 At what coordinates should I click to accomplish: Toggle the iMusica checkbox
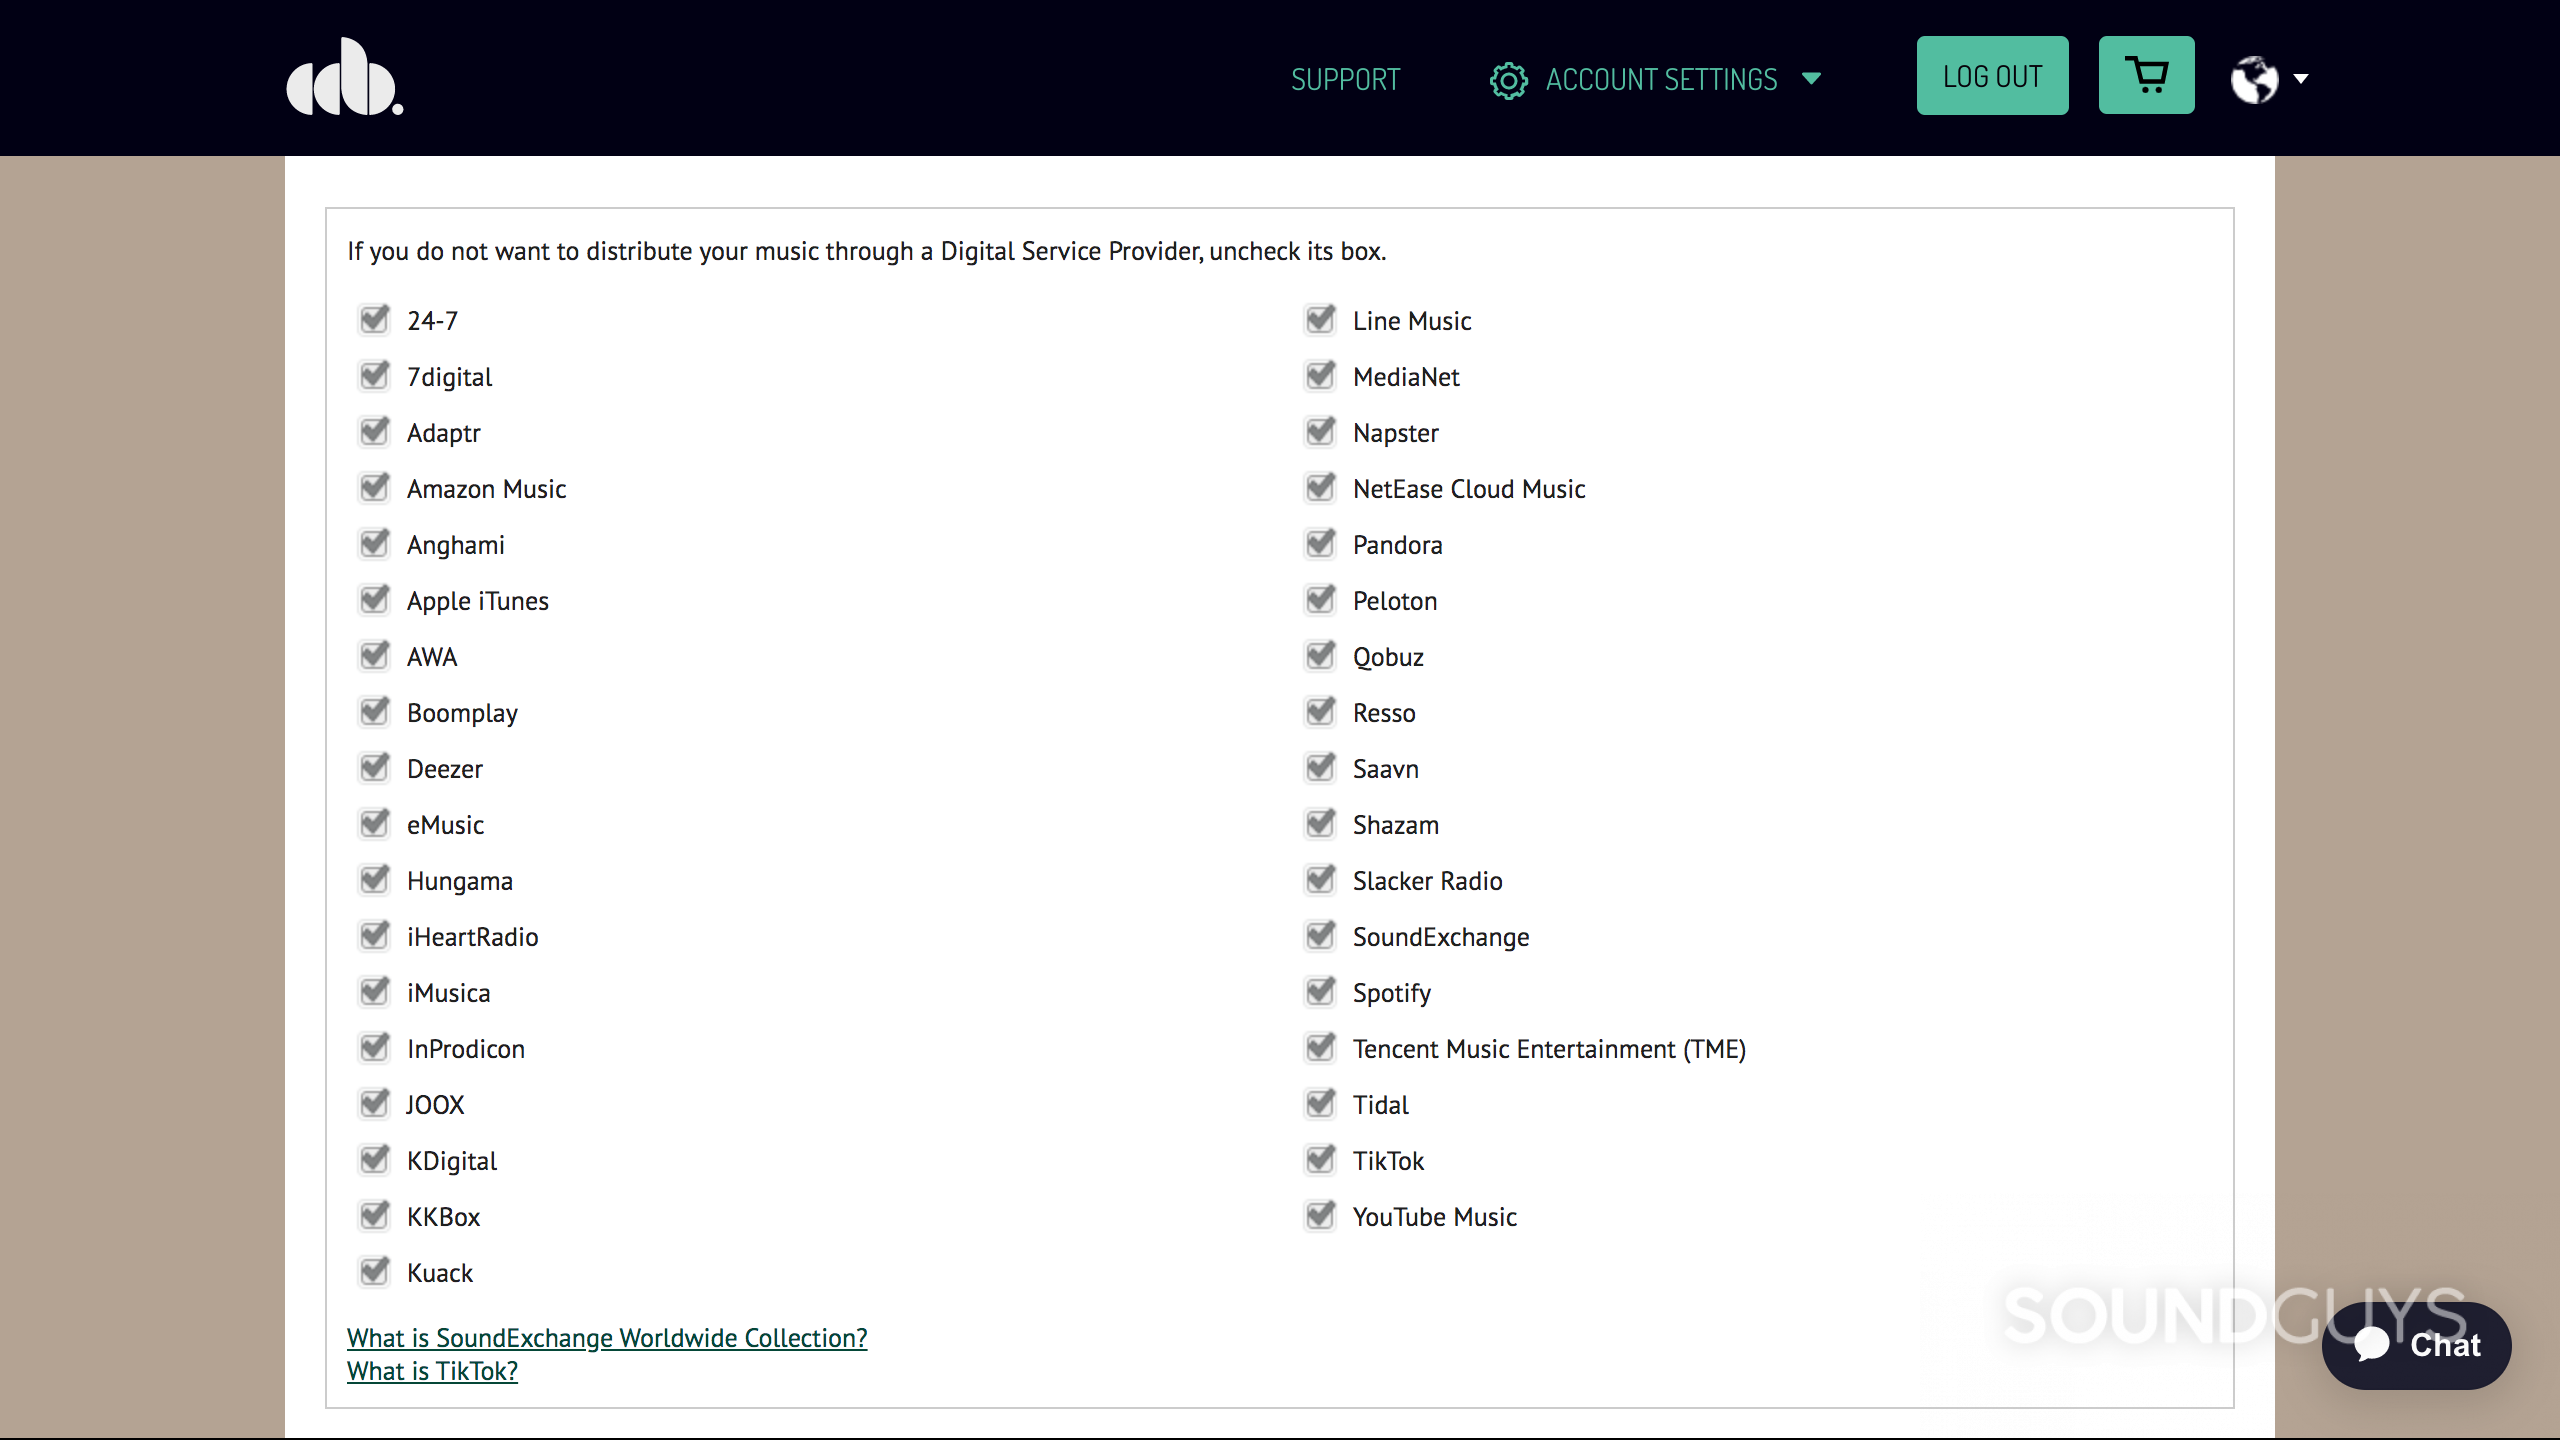(374, 991)
